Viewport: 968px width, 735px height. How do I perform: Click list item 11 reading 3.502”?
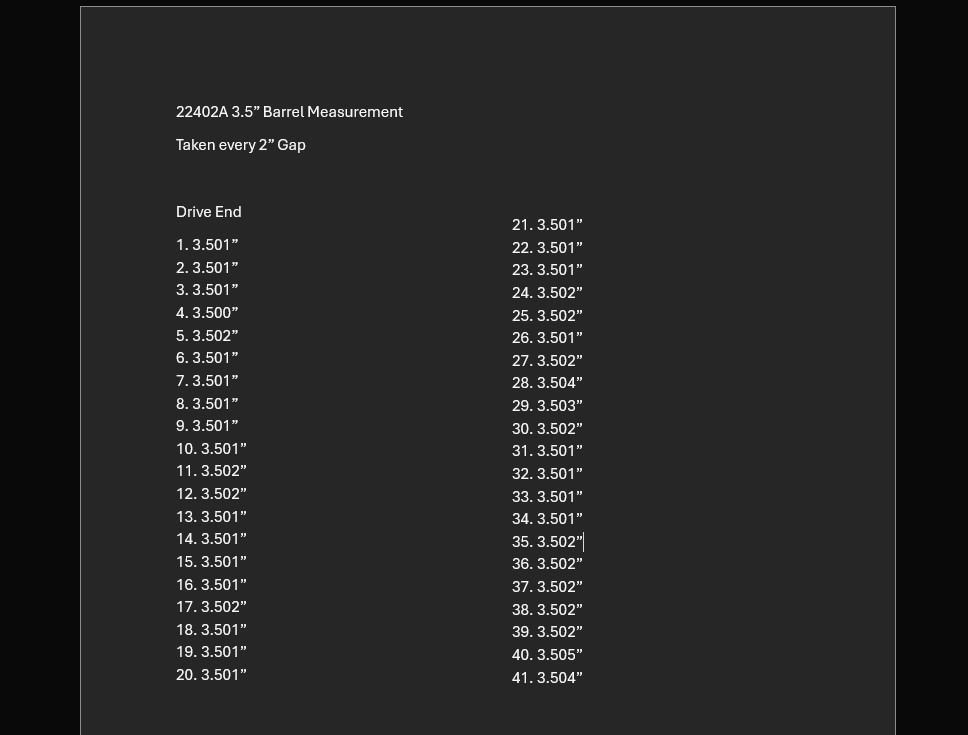[x=211, y=471]
